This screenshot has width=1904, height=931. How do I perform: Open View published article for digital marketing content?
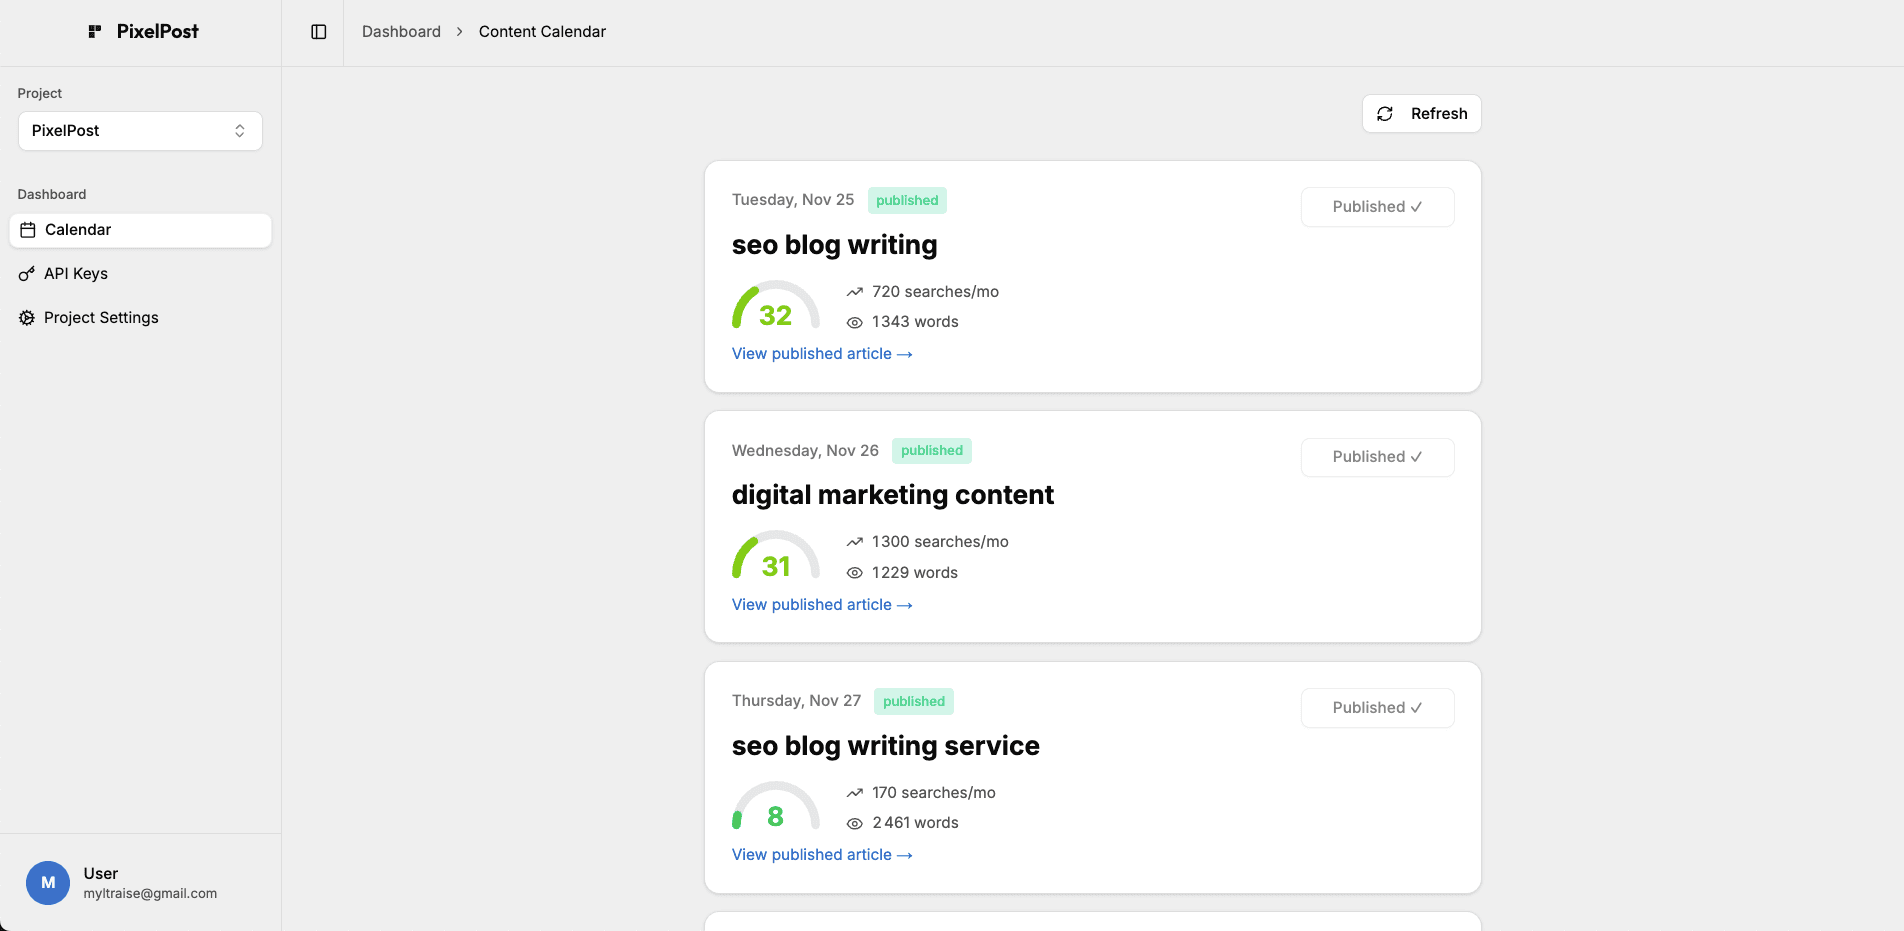point(821,604)
